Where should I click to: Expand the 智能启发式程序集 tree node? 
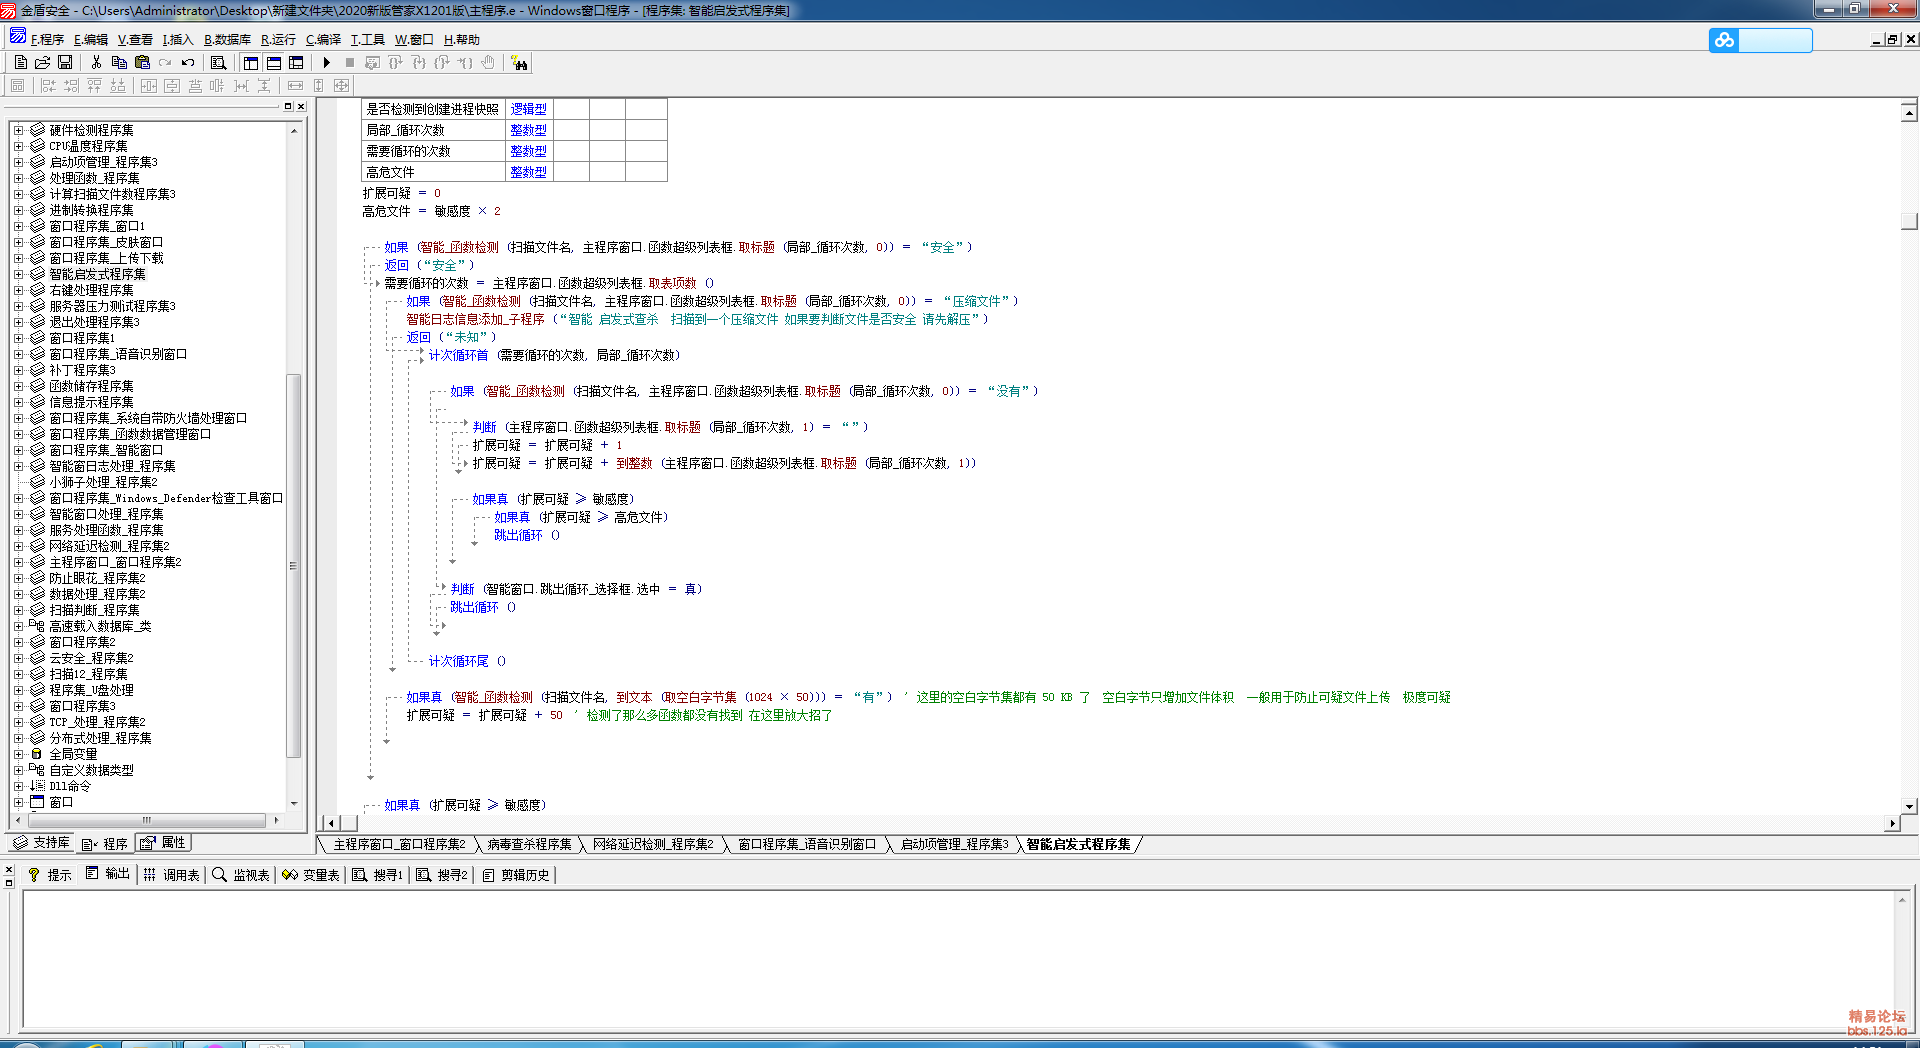[x=18, y=274]
